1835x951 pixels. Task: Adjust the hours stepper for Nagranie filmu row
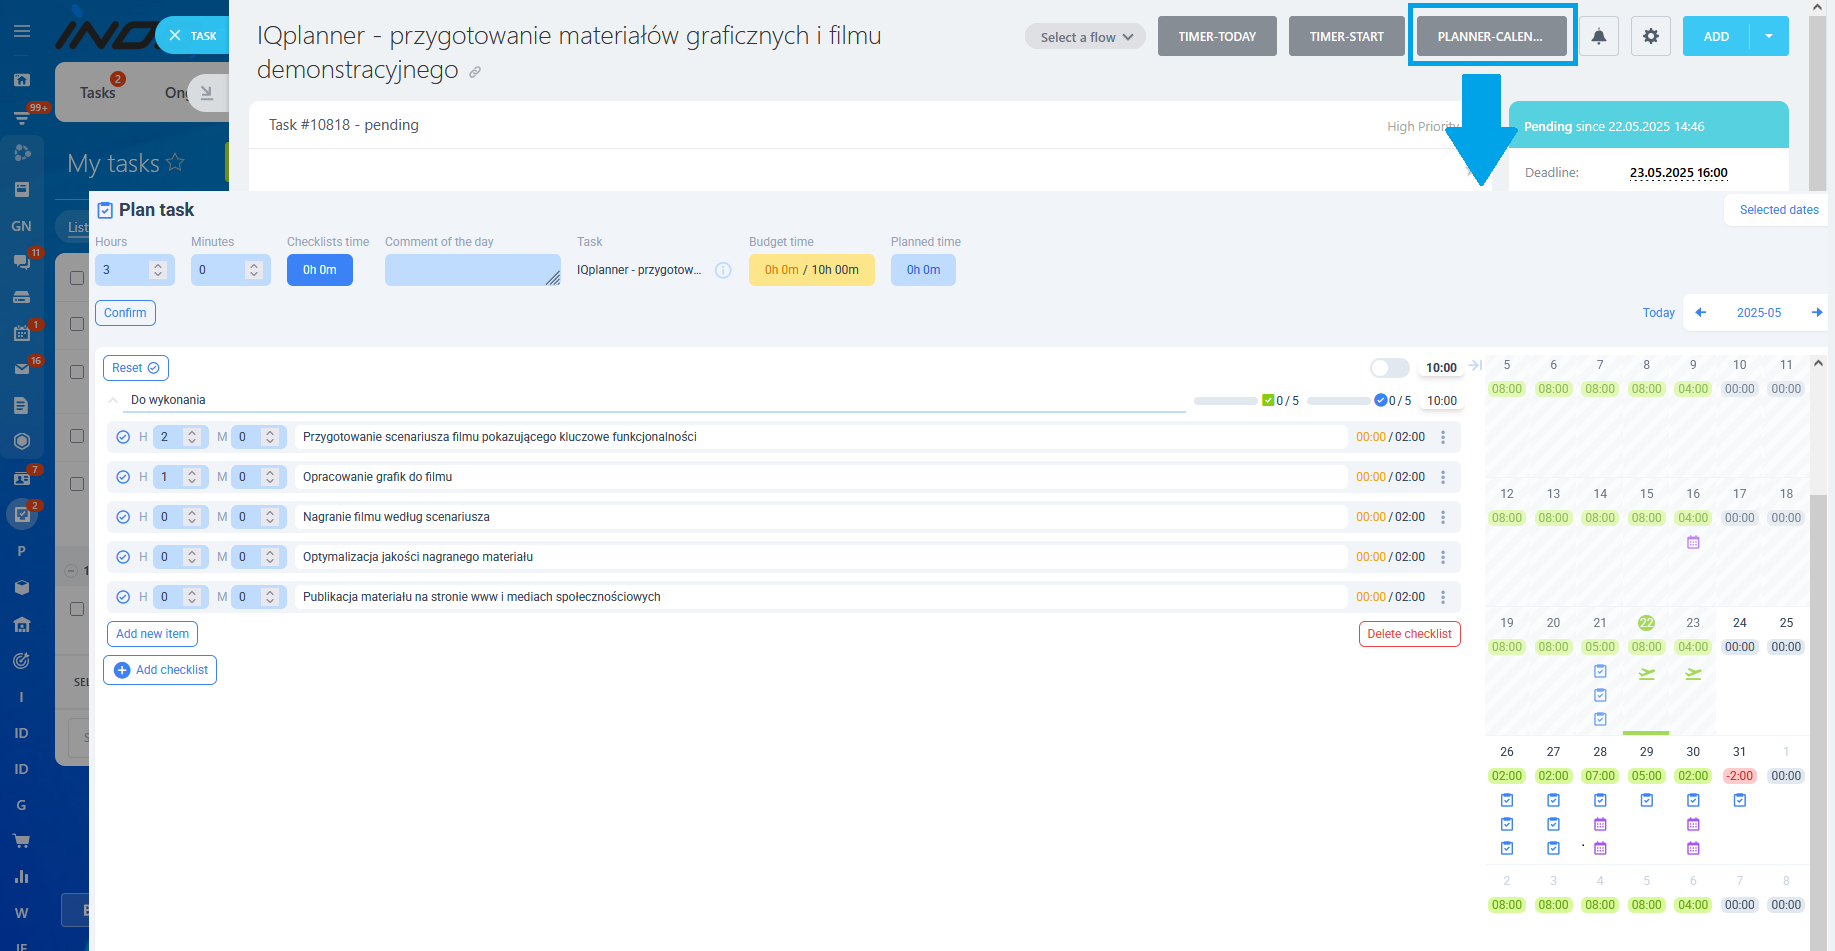[192, 517]
